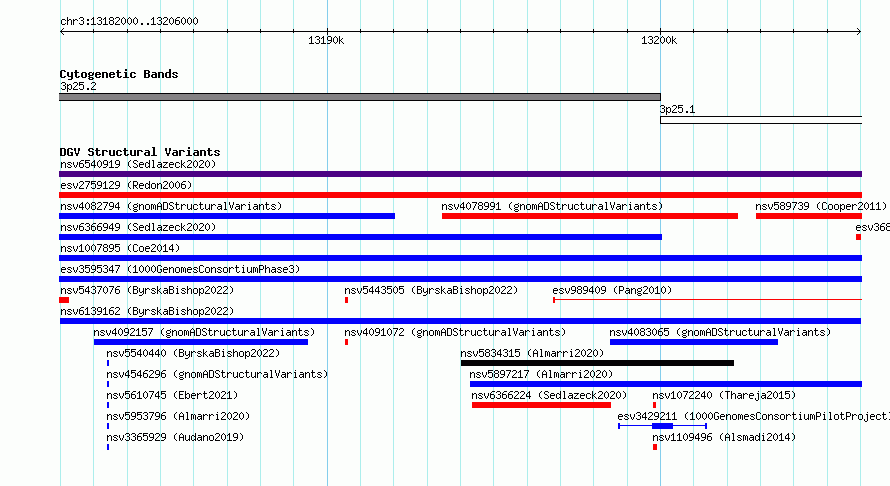Open nsv4092157 (gnomADStructuralVariants) label
This screenshot has width=890, height=486.
pos(204,332)
